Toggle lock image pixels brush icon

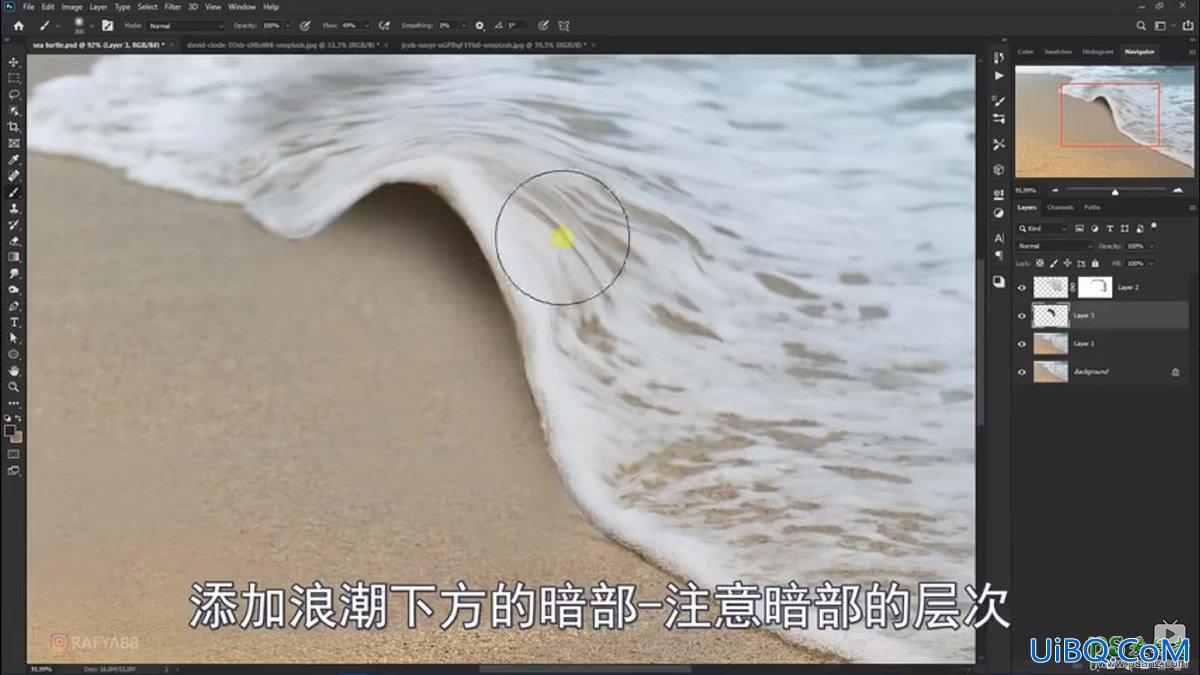(1054, 263)
